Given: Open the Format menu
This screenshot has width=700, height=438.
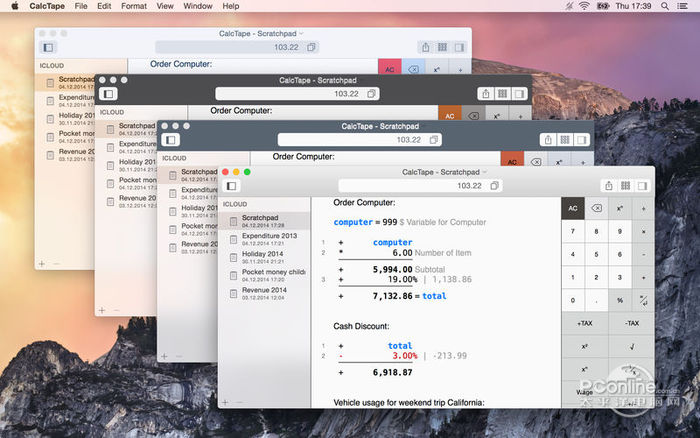Looking at the screenshot, I should tap(133, 6).
